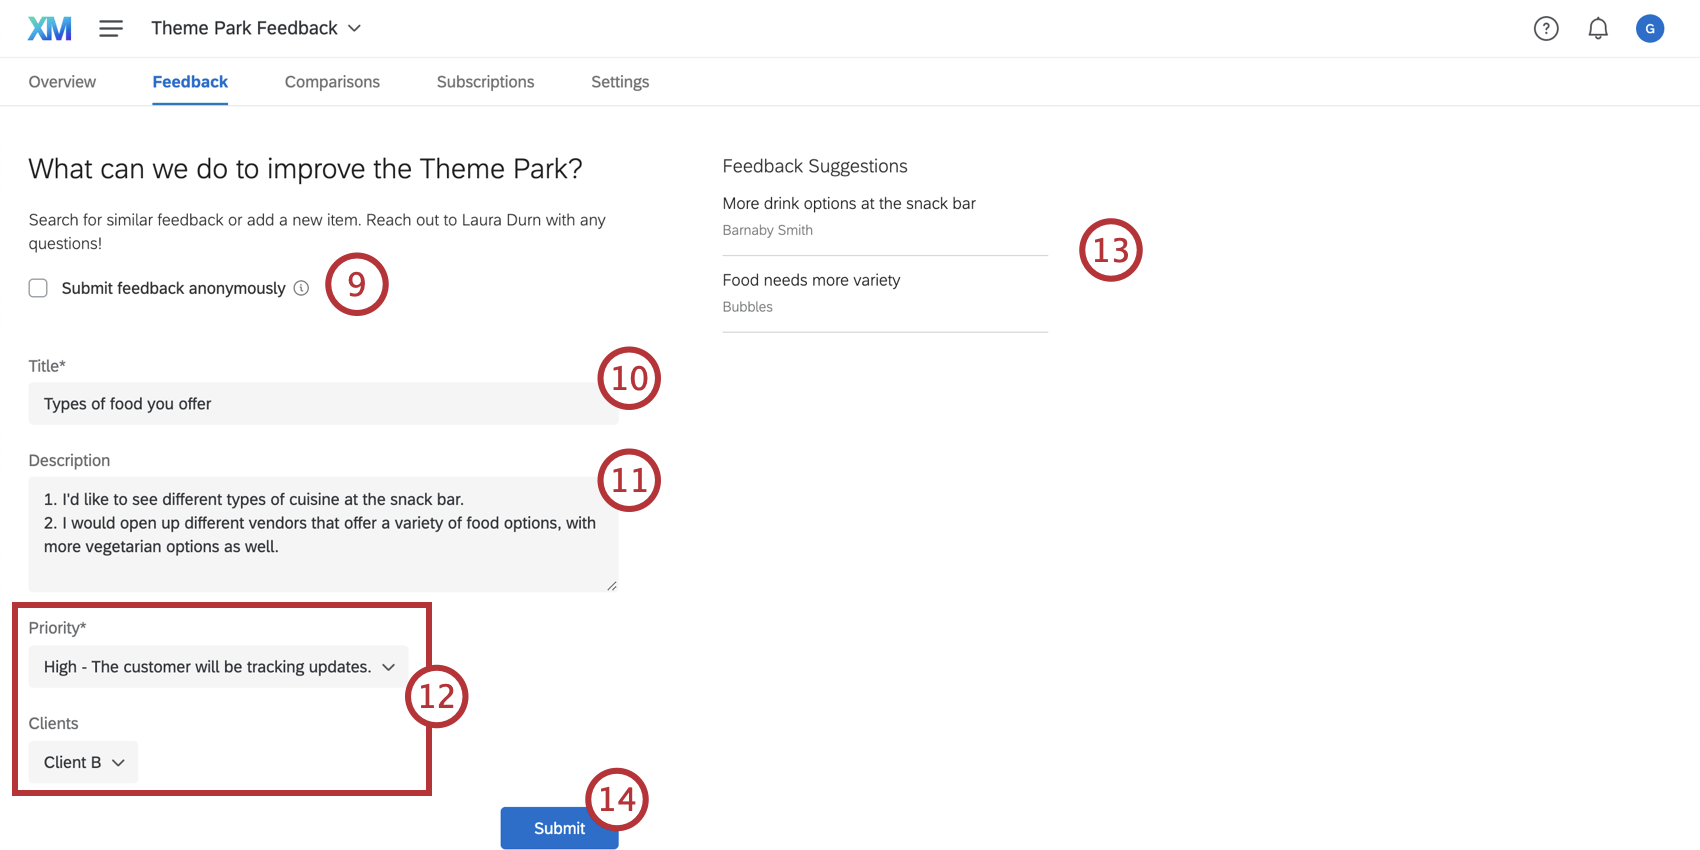Open the Clients dropdown showing Client B

(83, 762)
